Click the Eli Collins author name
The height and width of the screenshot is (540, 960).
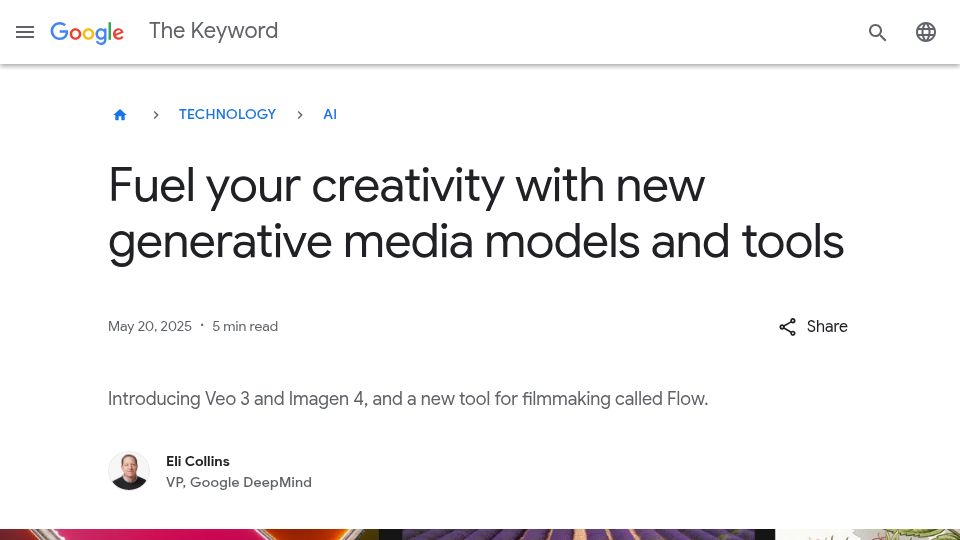[x=198, y=461]
